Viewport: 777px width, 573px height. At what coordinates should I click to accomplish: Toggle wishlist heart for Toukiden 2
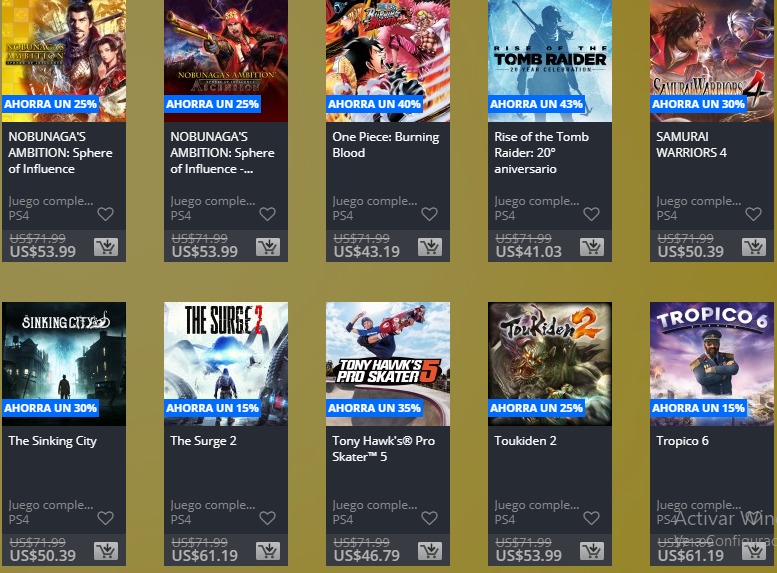591,518
